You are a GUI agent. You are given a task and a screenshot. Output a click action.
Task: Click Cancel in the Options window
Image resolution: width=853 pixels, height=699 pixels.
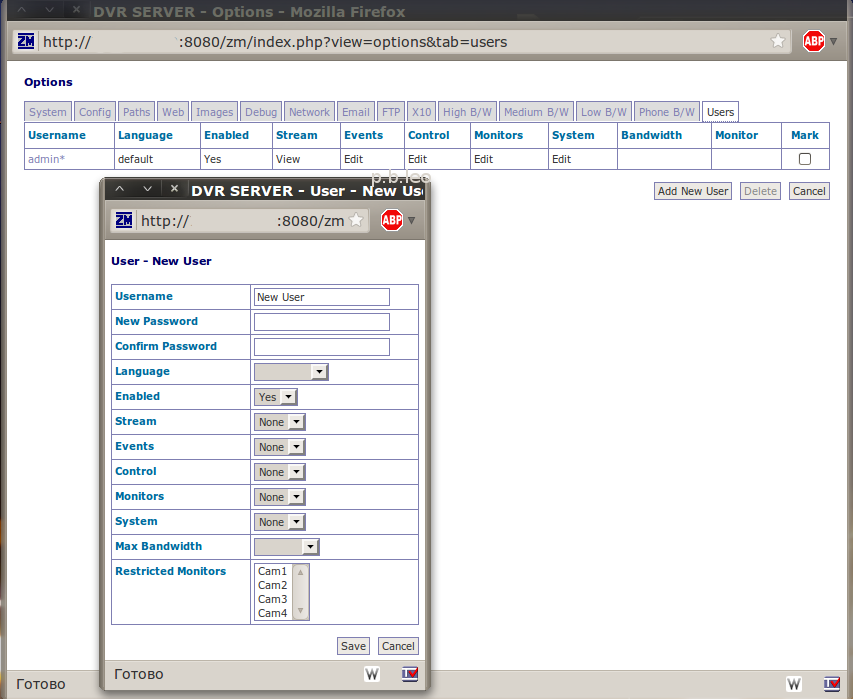pyautogui.click(x=809, y=191)
